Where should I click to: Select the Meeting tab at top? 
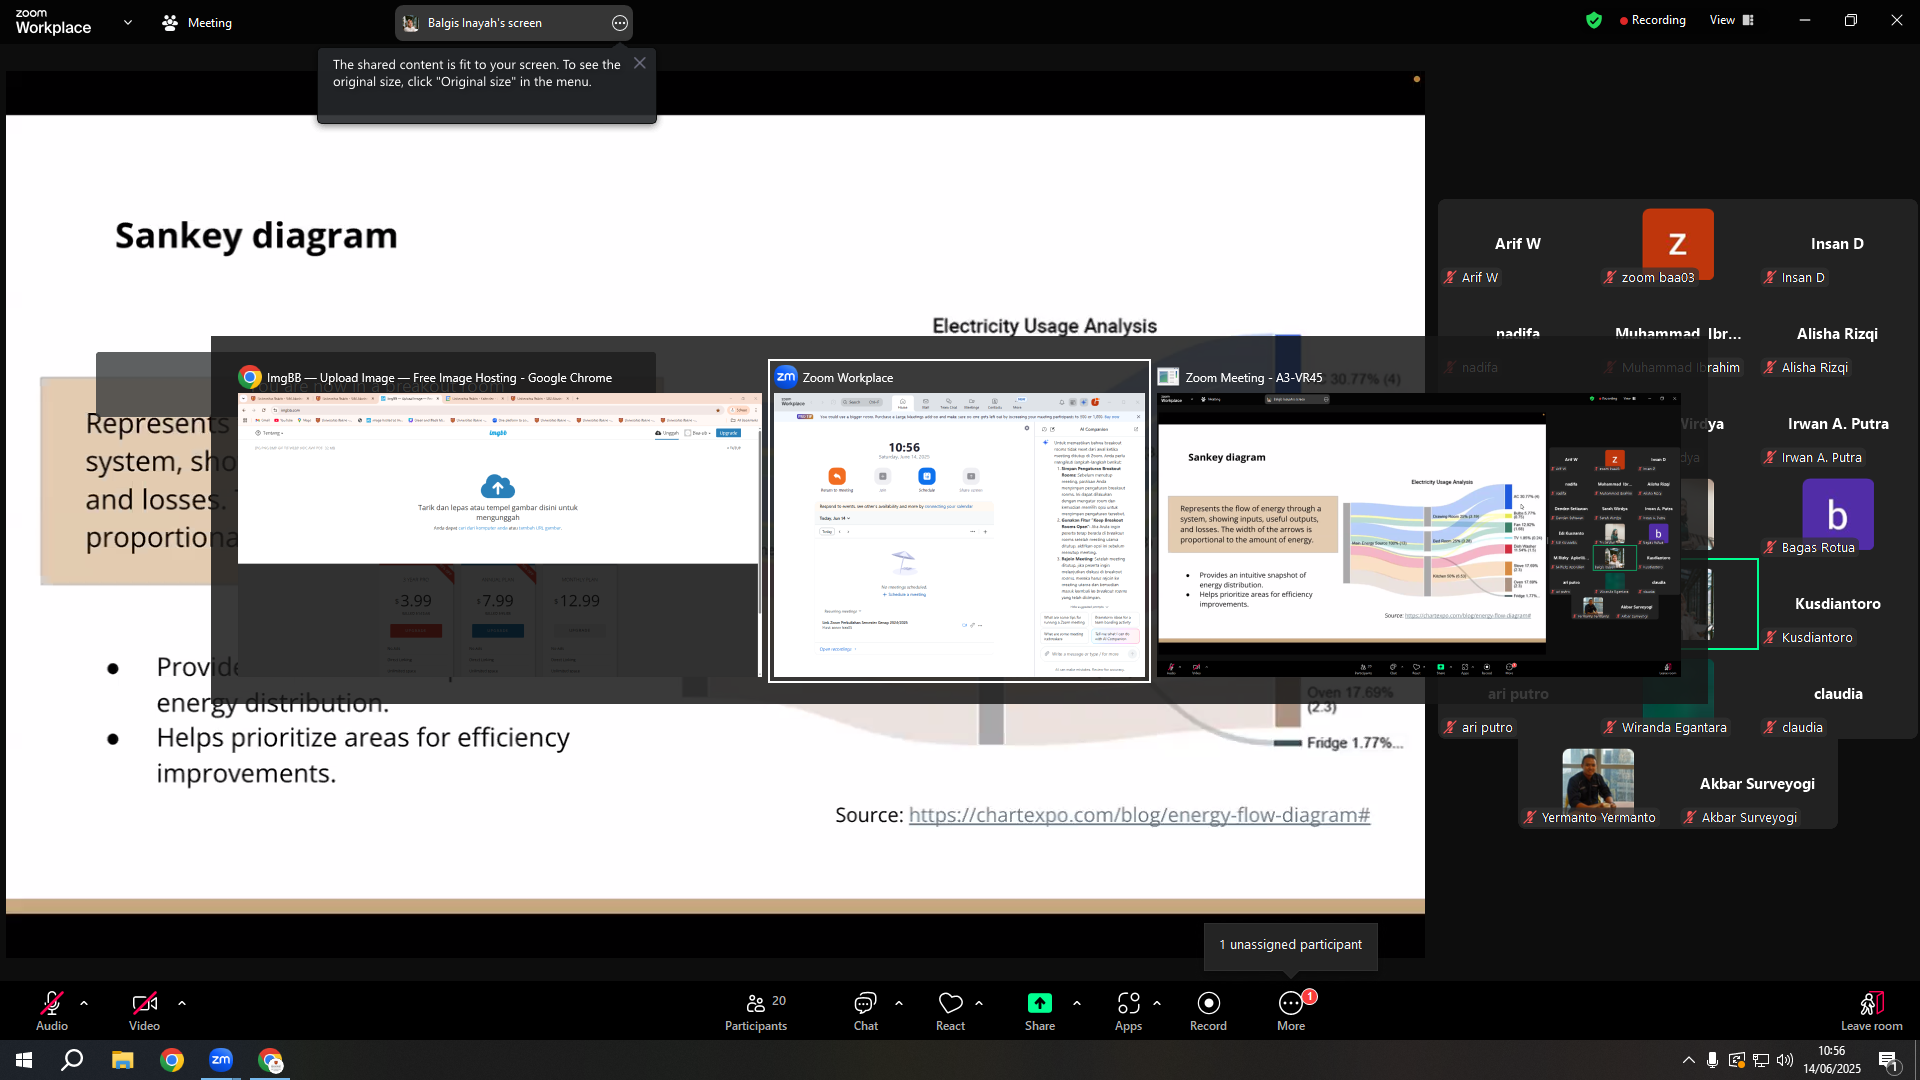197,22
